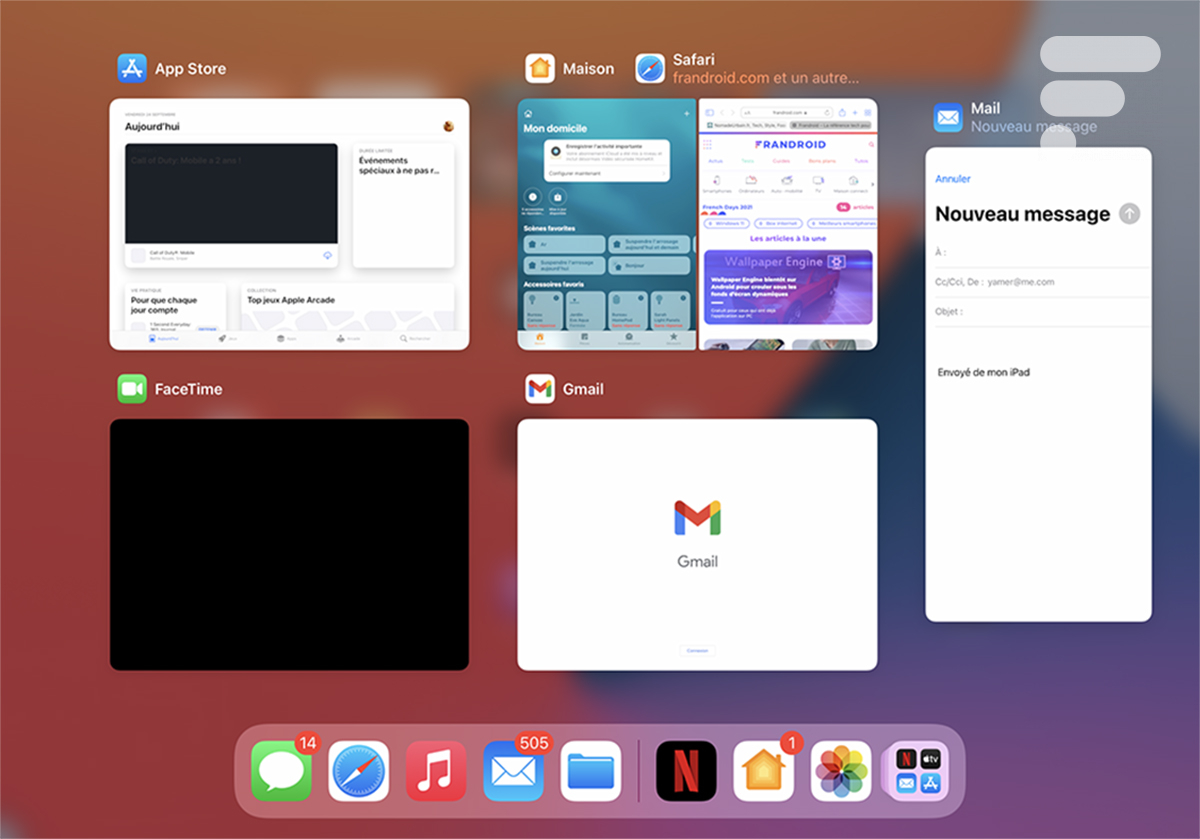Viewport: 1200px width, 839px height.
Task: Tap the 'French Days 2021' label
Action: (x=728, y=207)
